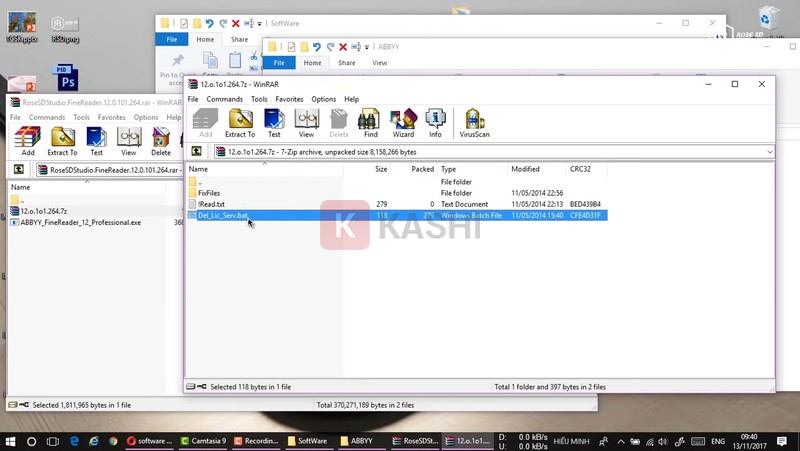Viewport: 800px width, 451px height.
Task: Open the Commands menu in the front WinRAR window
Action: 224,99
